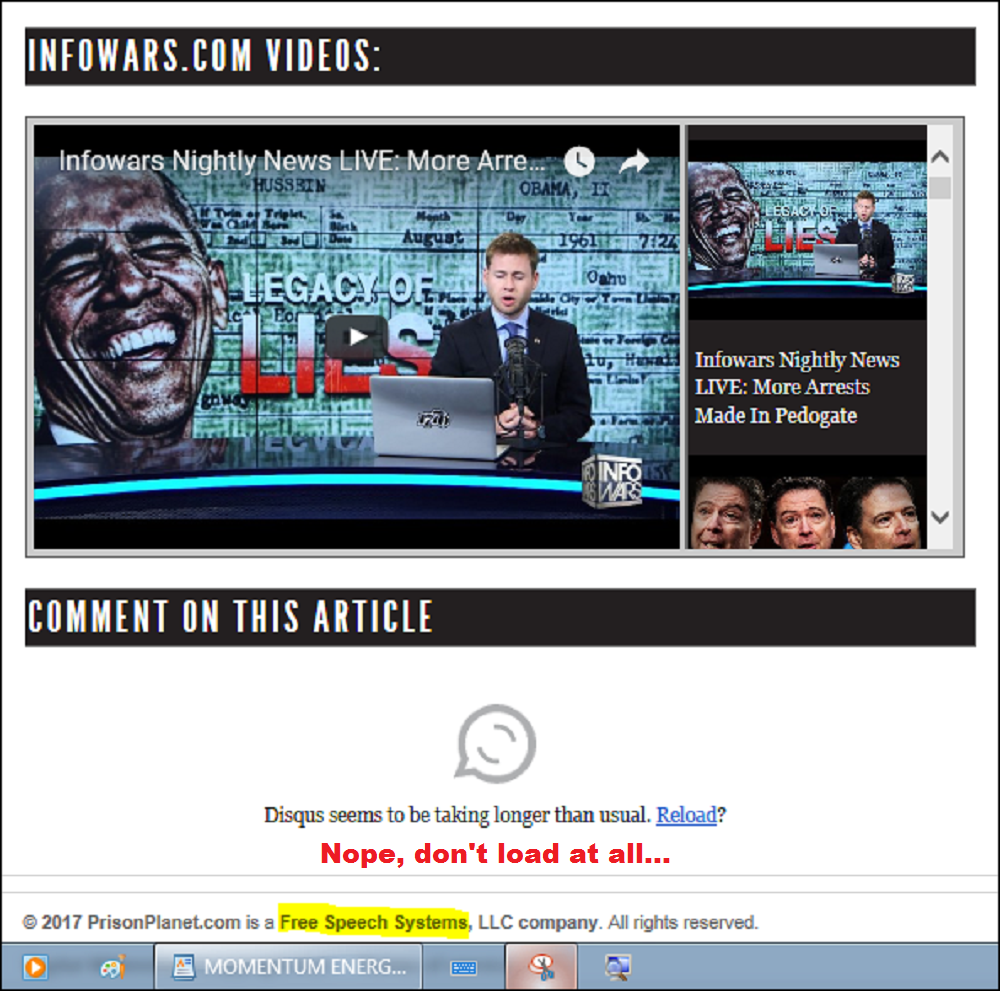Click the Disqus loading speech bubble icon

click(x=496, y=742)
